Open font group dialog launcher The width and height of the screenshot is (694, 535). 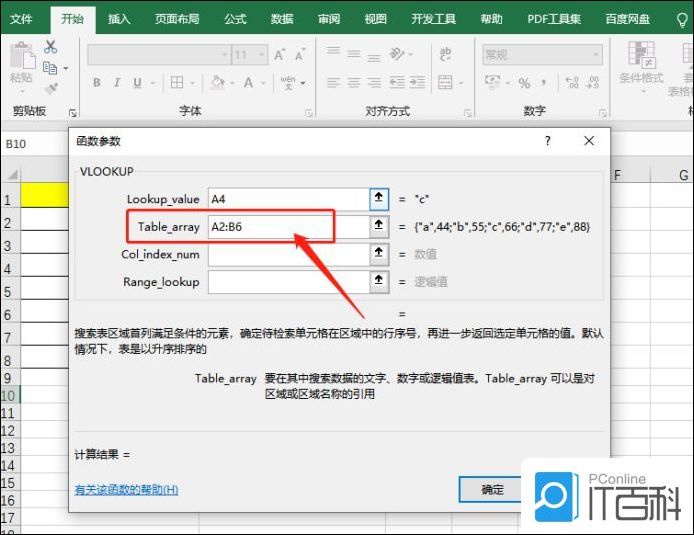(308, 113)
